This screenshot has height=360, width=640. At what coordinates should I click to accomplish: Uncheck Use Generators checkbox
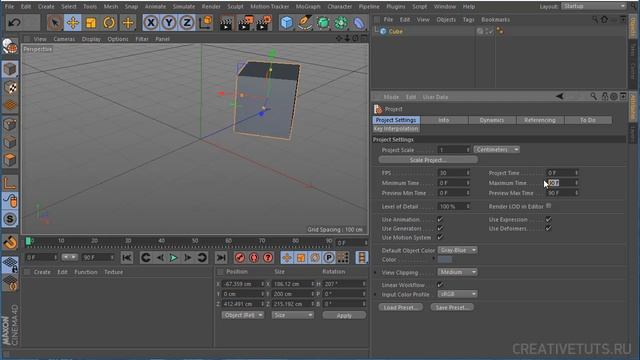tap(440, 228)
